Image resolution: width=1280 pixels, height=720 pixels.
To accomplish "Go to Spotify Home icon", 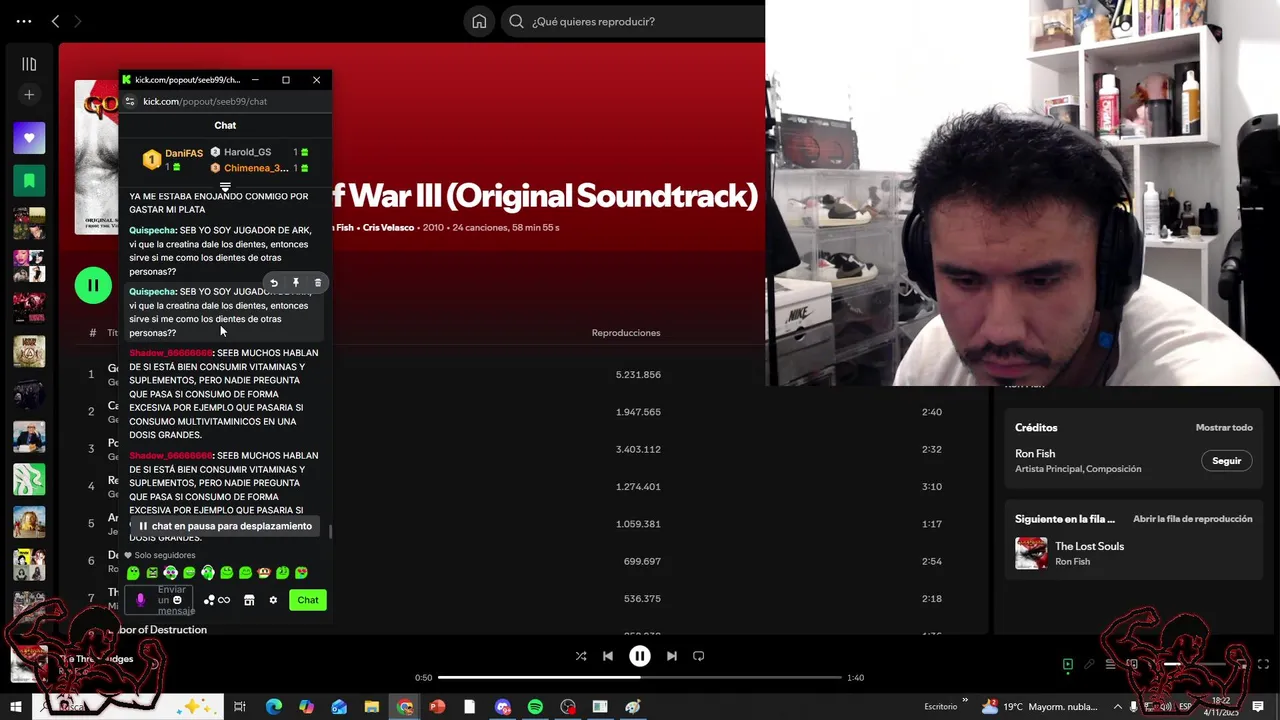I will (479, 21).
